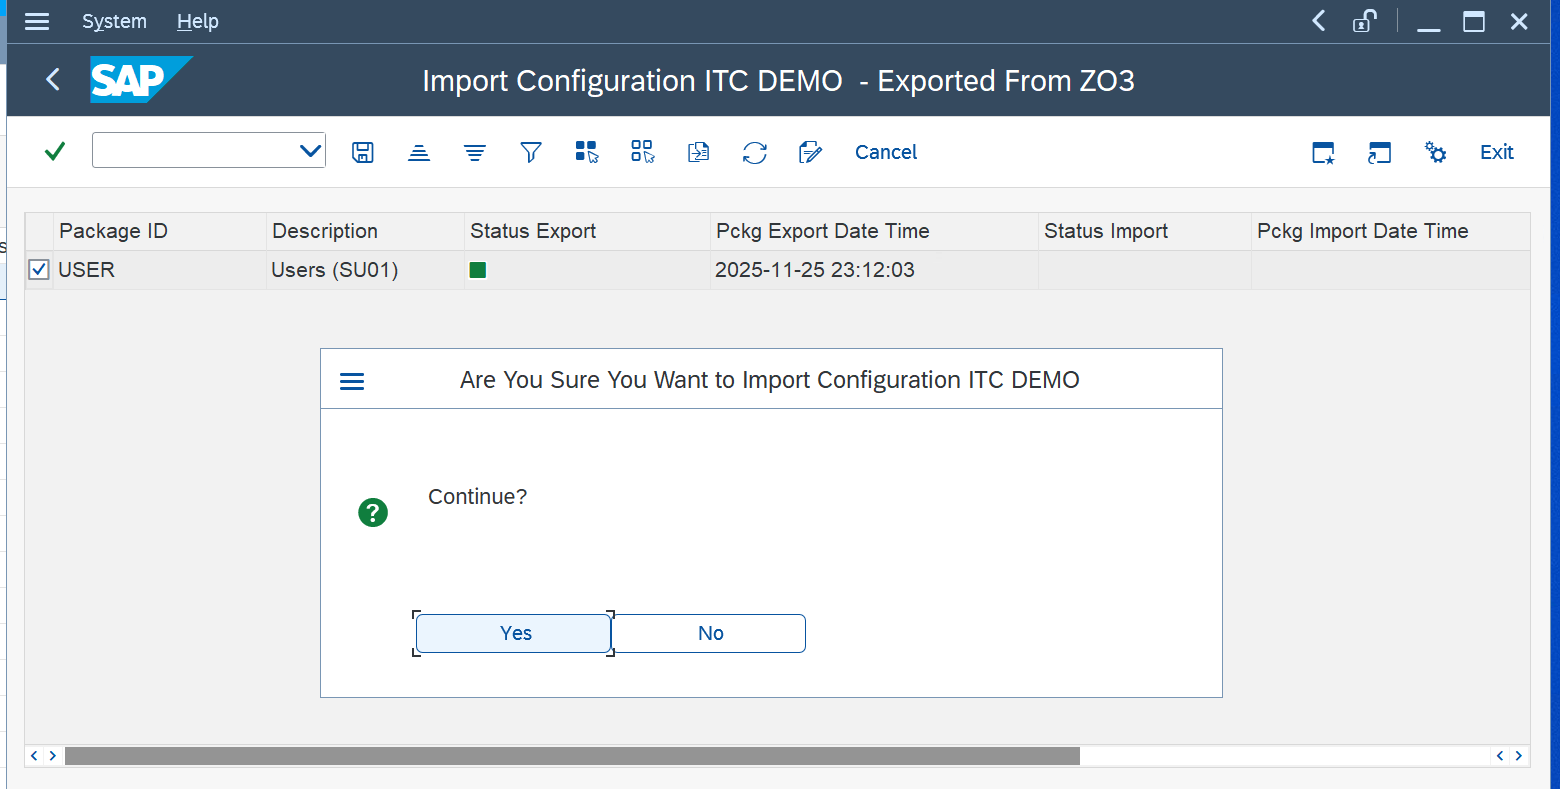This screenshot has height=789, width=1560.
Task: Click No to decline the import
Action: 709,633
